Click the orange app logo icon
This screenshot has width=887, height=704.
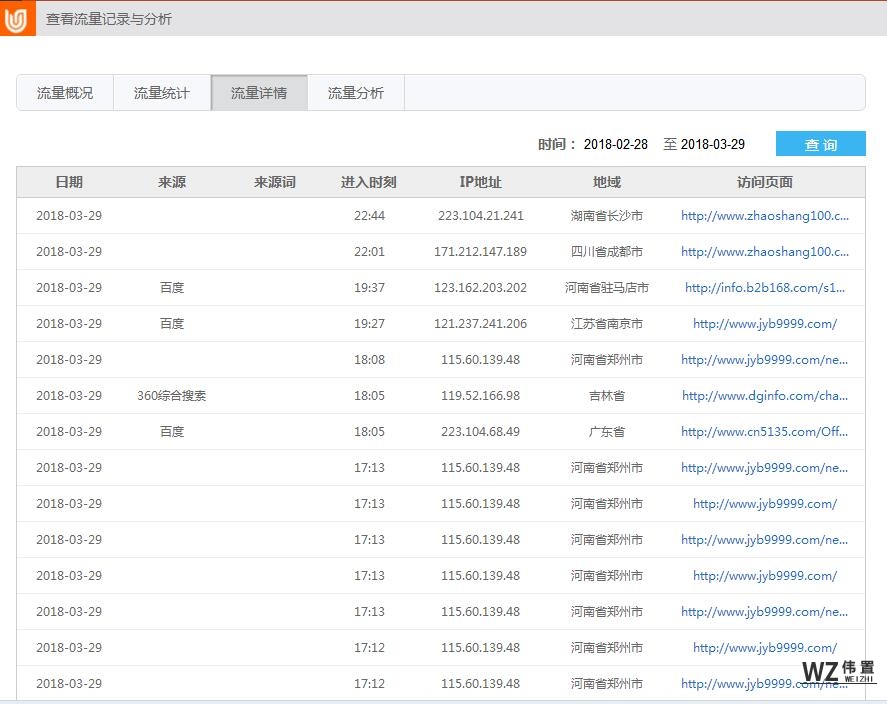tap(15, 18)
